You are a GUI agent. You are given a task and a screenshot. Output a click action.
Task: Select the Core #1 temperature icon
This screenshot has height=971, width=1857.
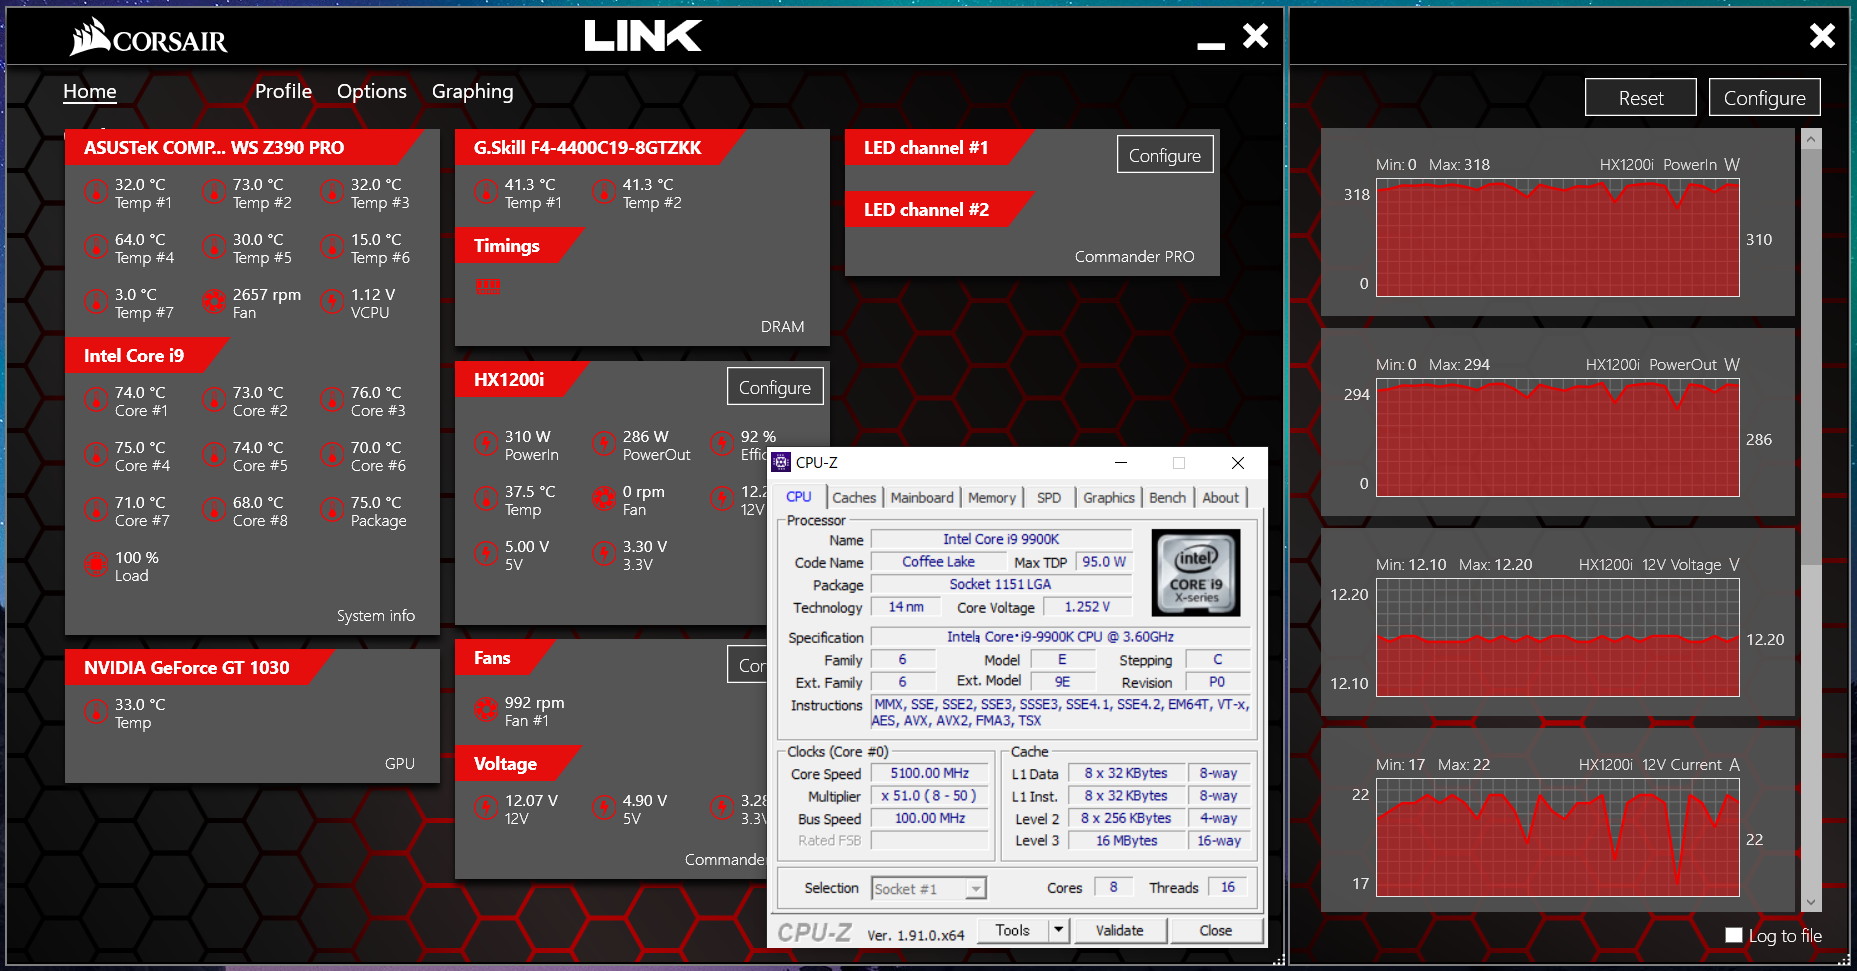tap(96, 399)
